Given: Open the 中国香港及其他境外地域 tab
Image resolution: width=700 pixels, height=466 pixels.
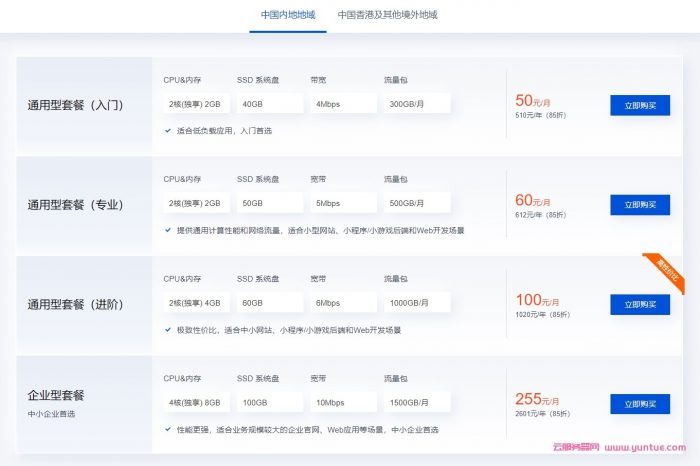Looking at the screenshot, I should [x=387, y=15].
